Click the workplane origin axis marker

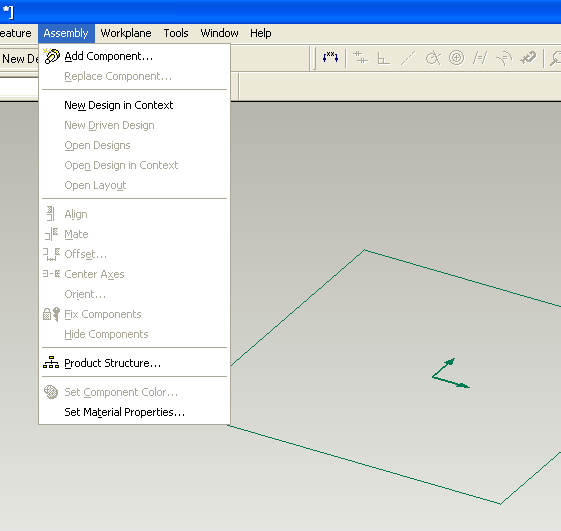[x=450, y=373]
